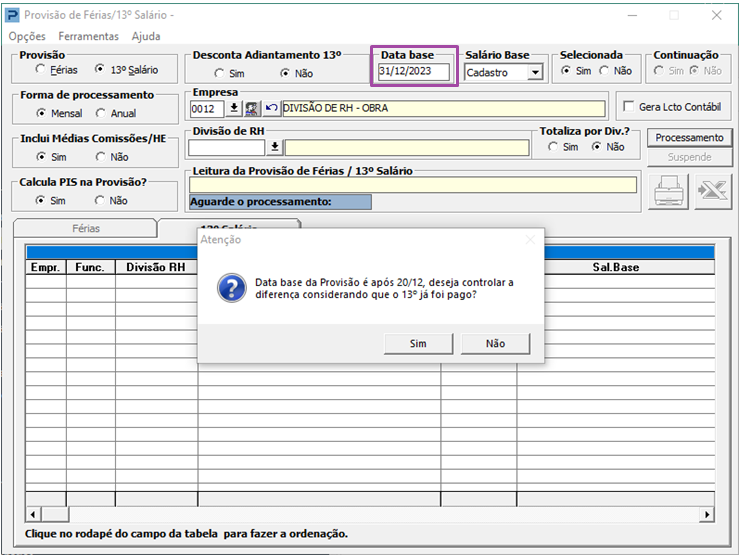Choose Anual as forma de processamento

[100, 114]
